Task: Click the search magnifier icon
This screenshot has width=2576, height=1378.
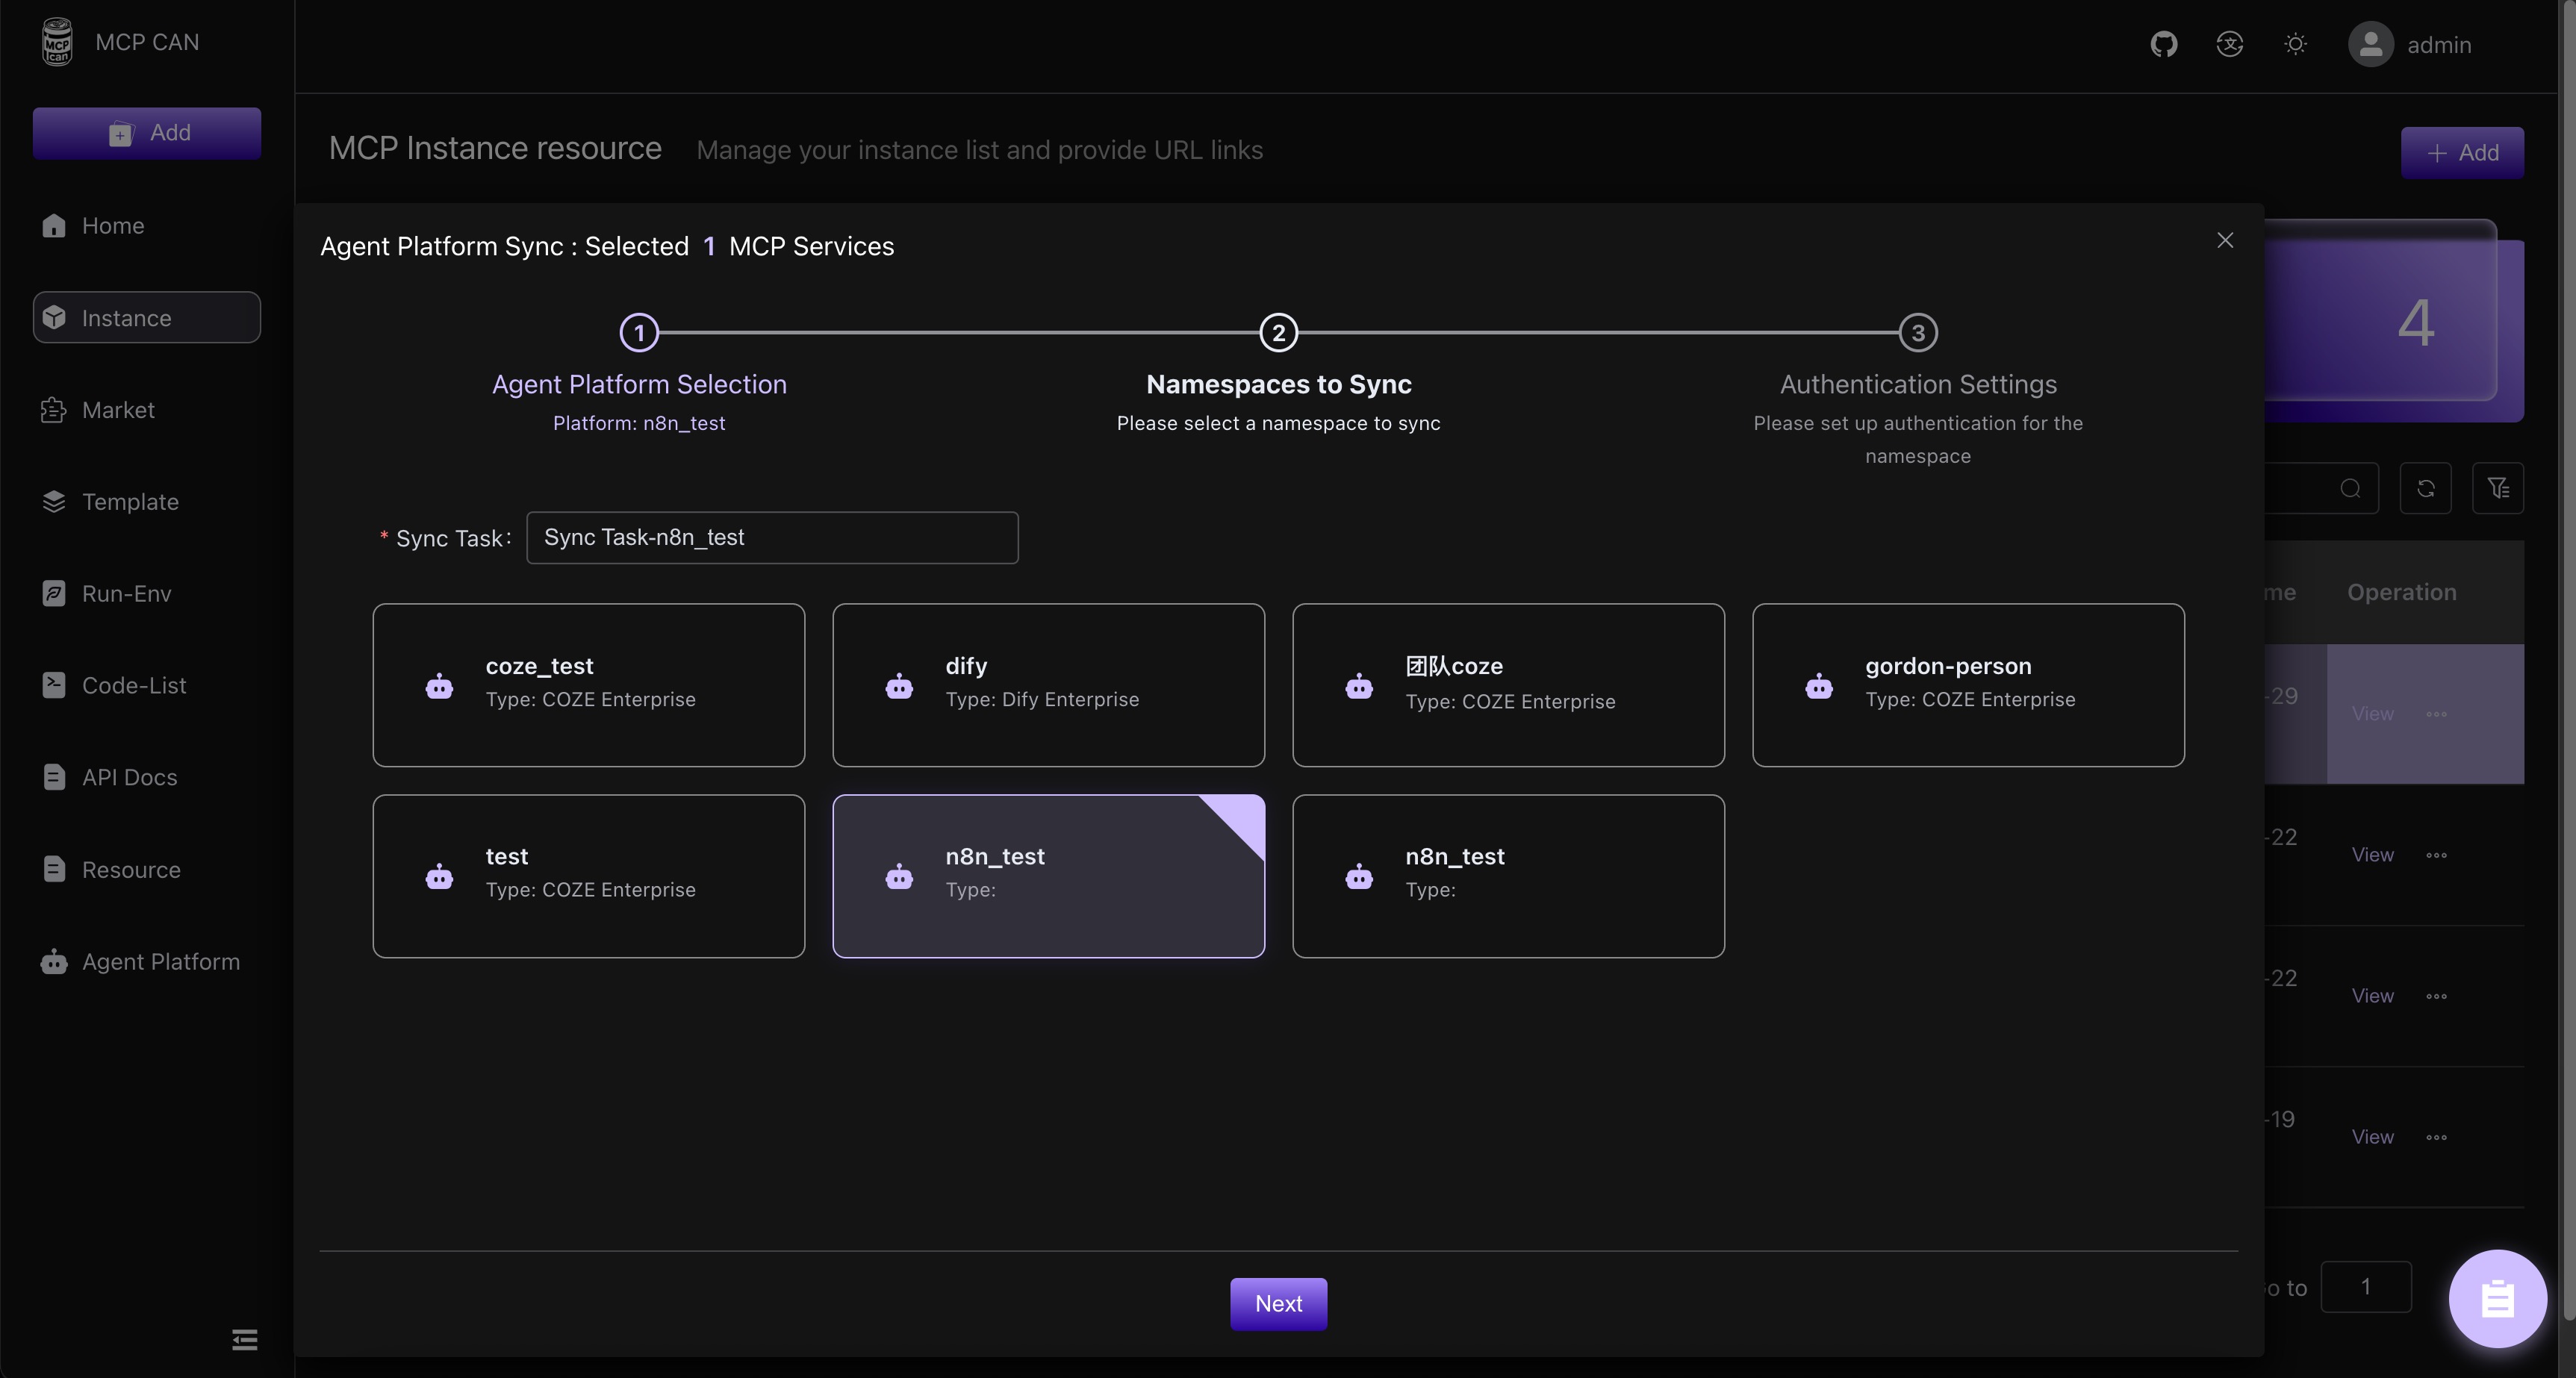Action: (2350, 488)
